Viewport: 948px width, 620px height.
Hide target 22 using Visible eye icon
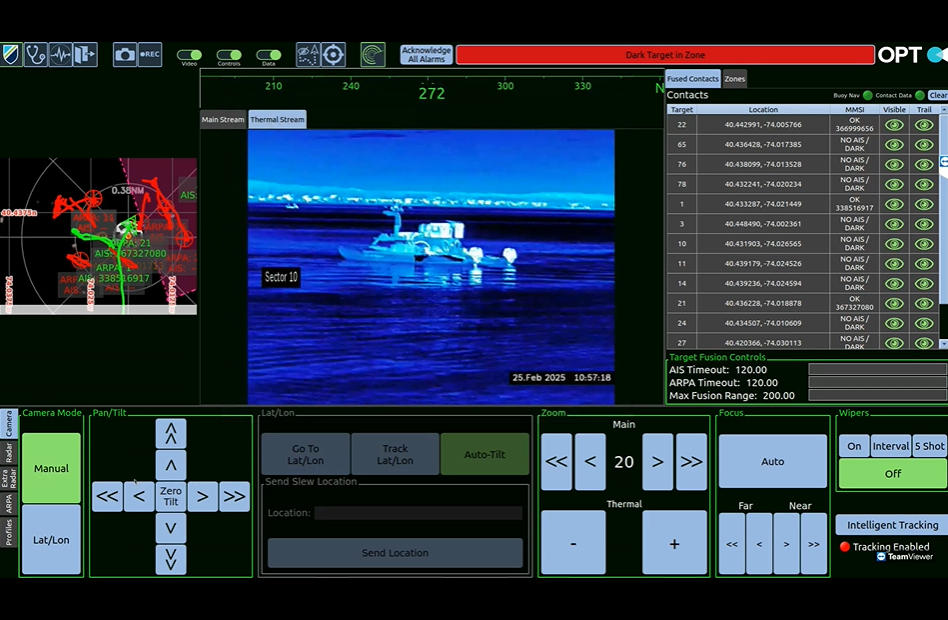[x=894, y=125]
